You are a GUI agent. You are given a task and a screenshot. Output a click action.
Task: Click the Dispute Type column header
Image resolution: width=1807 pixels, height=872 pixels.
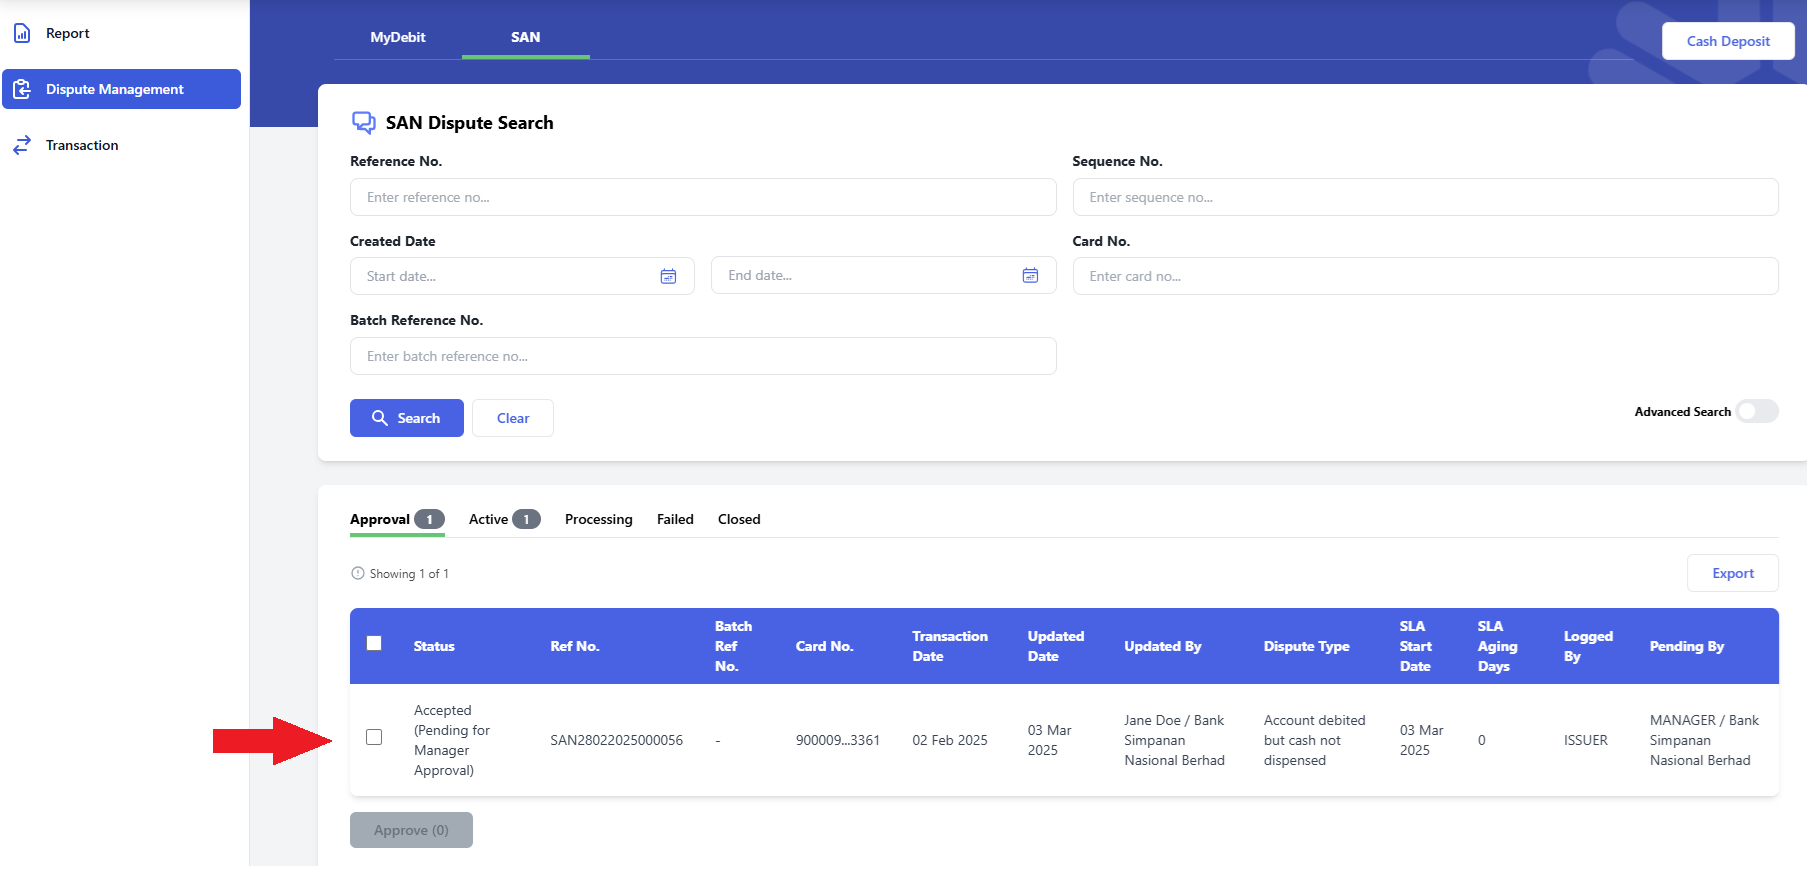[x=1307, y=646]
